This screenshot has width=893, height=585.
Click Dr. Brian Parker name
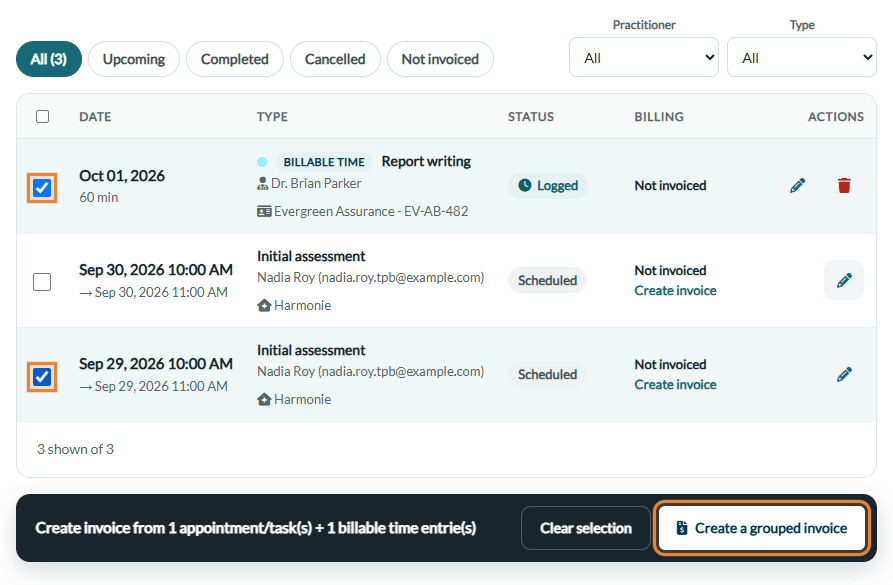click(x=316, y=183)
